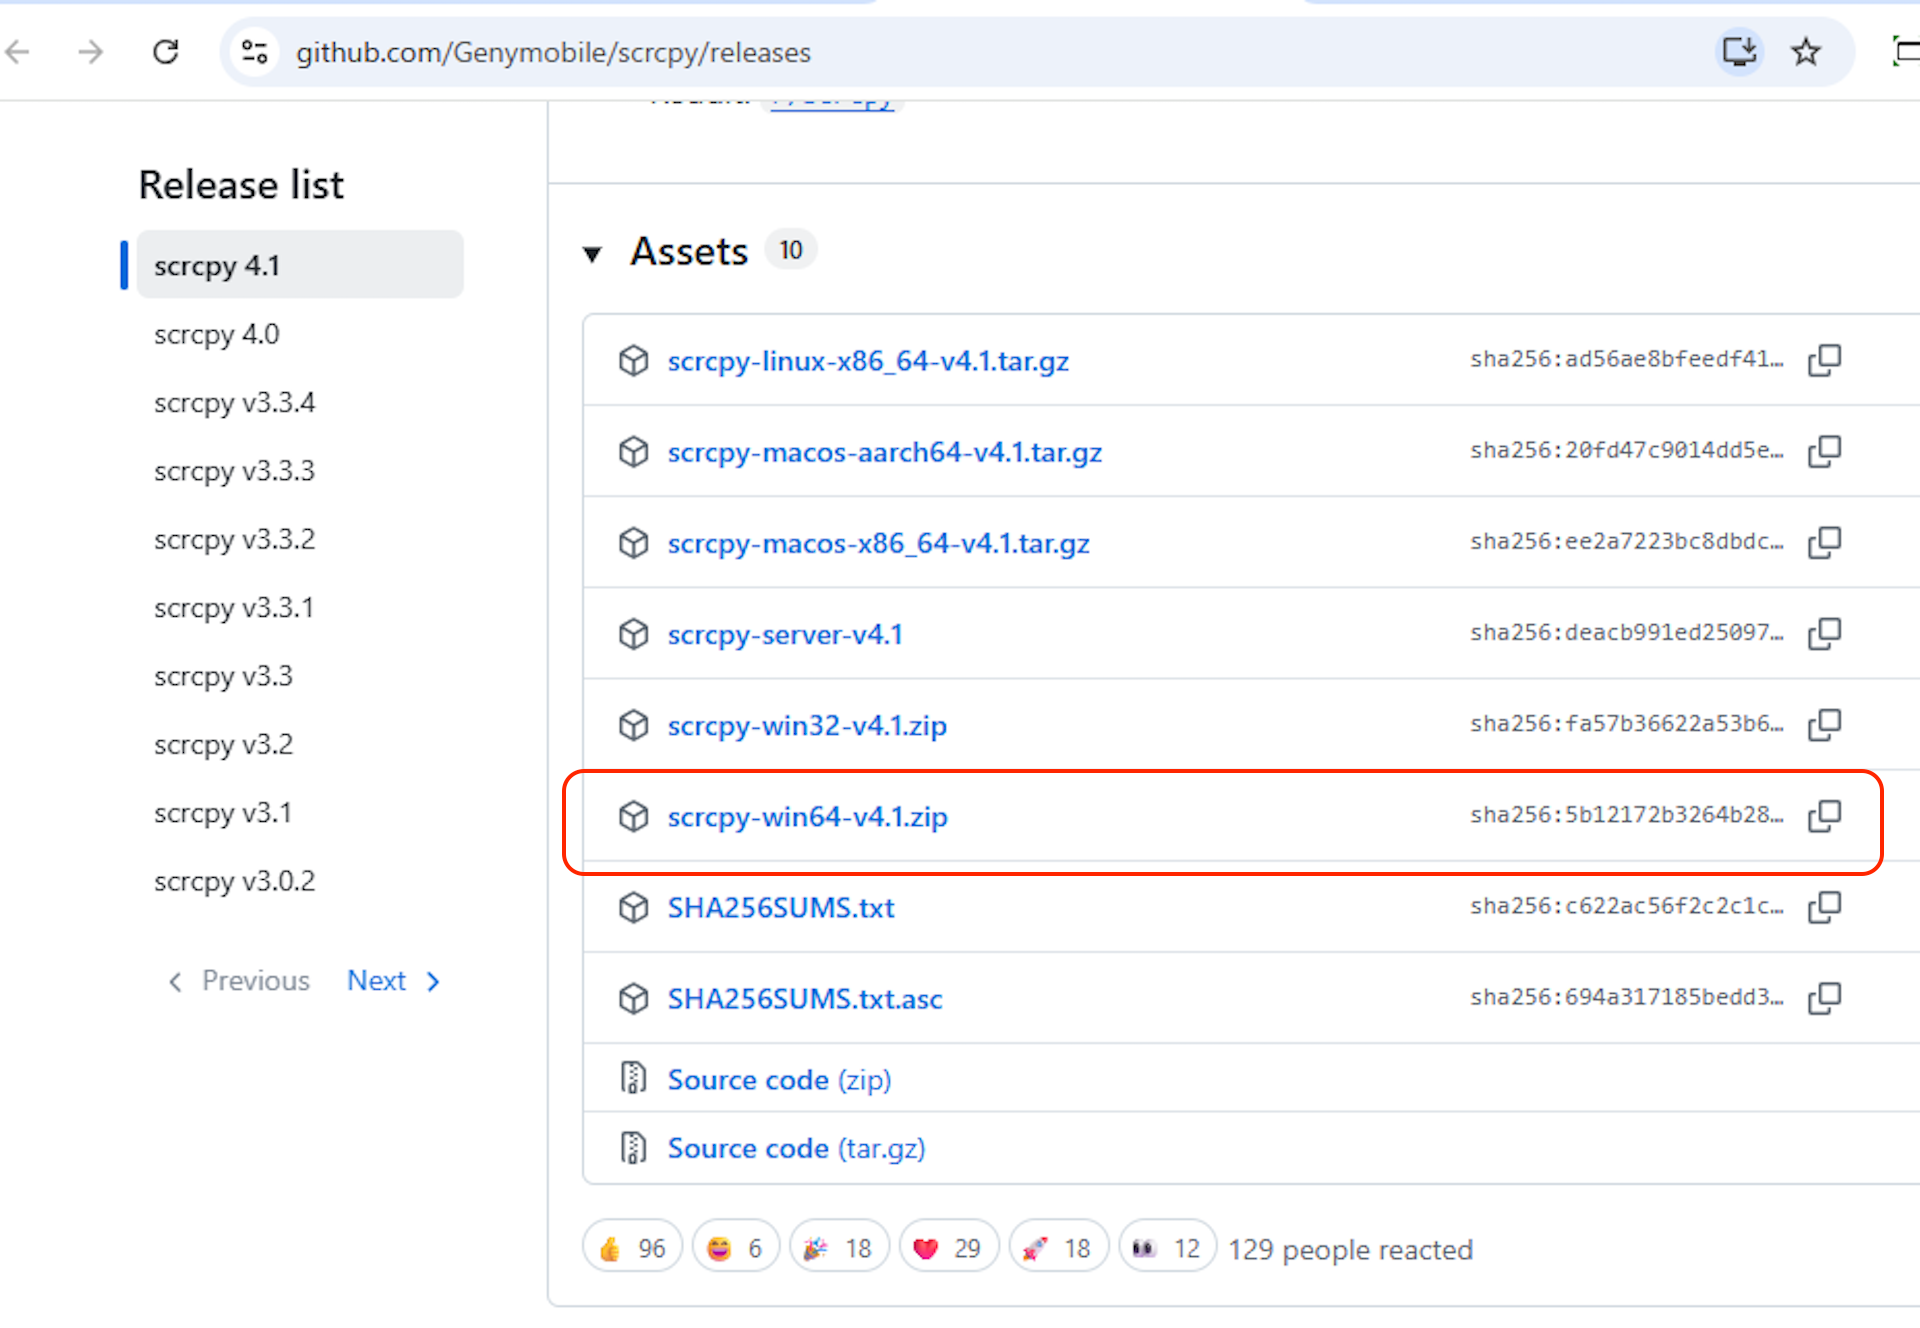Copy sha256 of SHA256SUMS.txt.asc

click(x=1825, y=997)
